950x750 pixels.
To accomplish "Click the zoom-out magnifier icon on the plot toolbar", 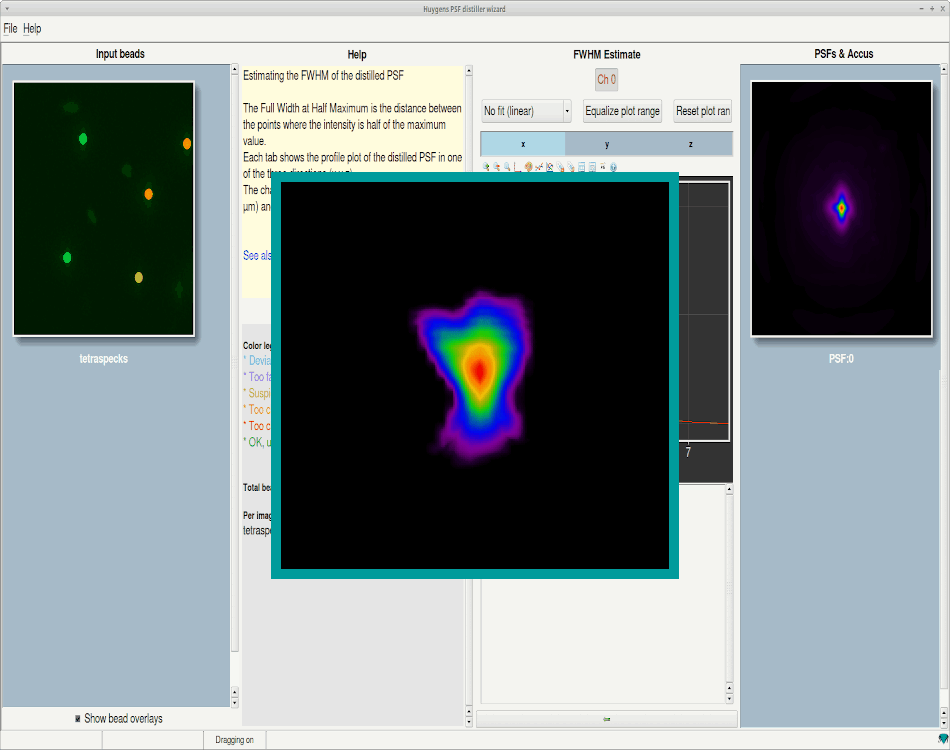I will point(495,167).
